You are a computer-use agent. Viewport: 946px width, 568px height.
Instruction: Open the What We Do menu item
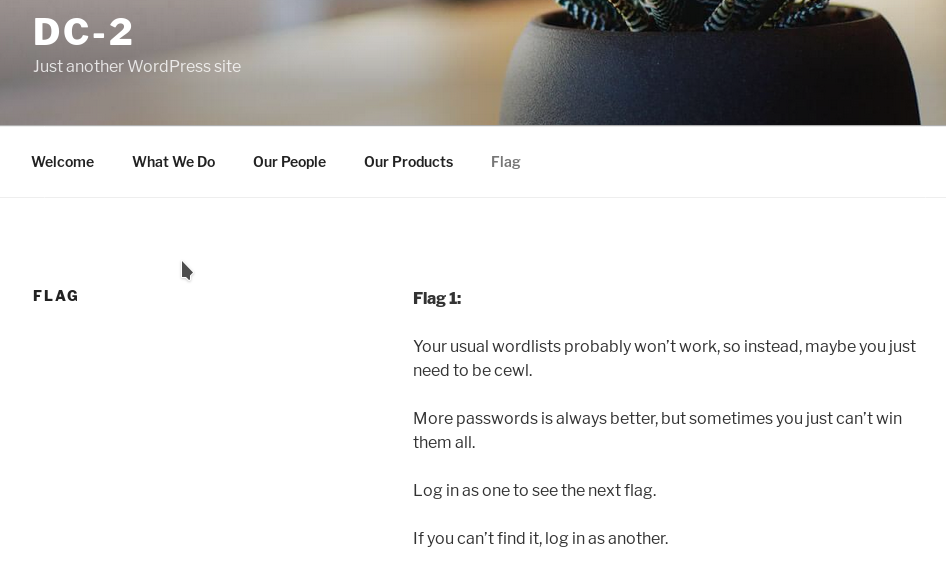click(x=174, y=162)
